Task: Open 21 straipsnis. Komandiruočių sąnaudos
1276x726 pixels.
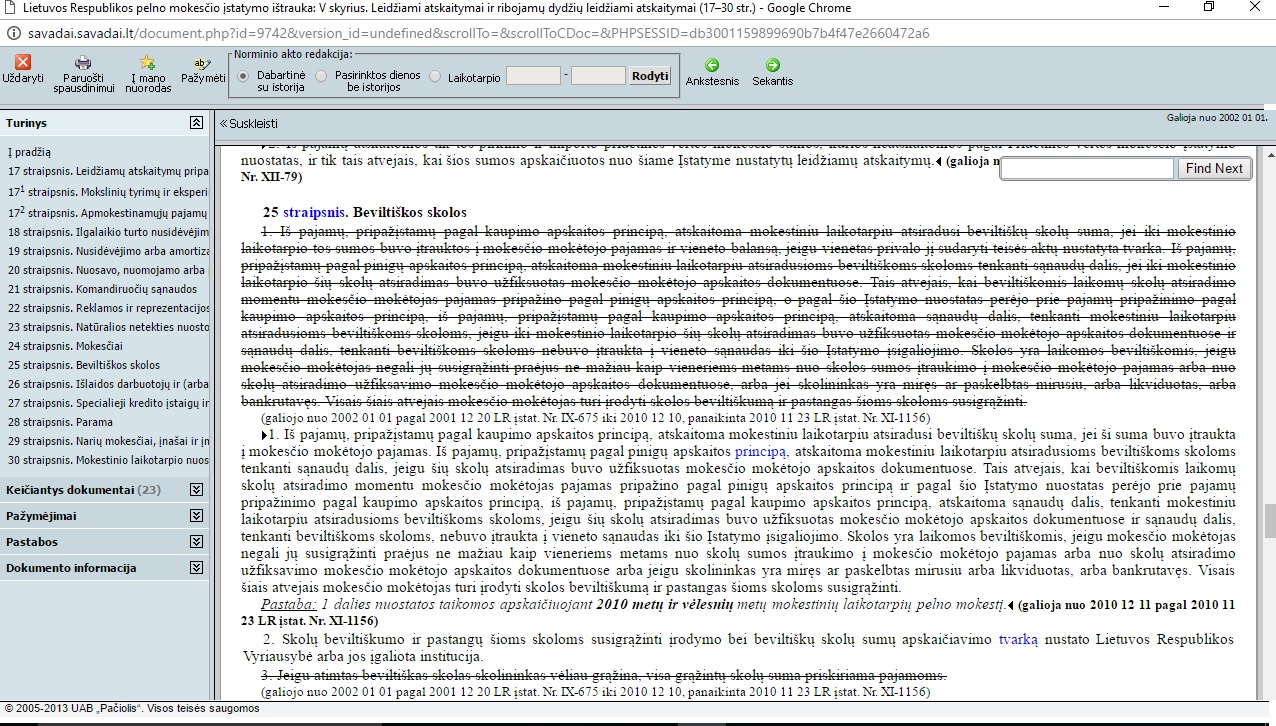Action: [x=102, y=289]
